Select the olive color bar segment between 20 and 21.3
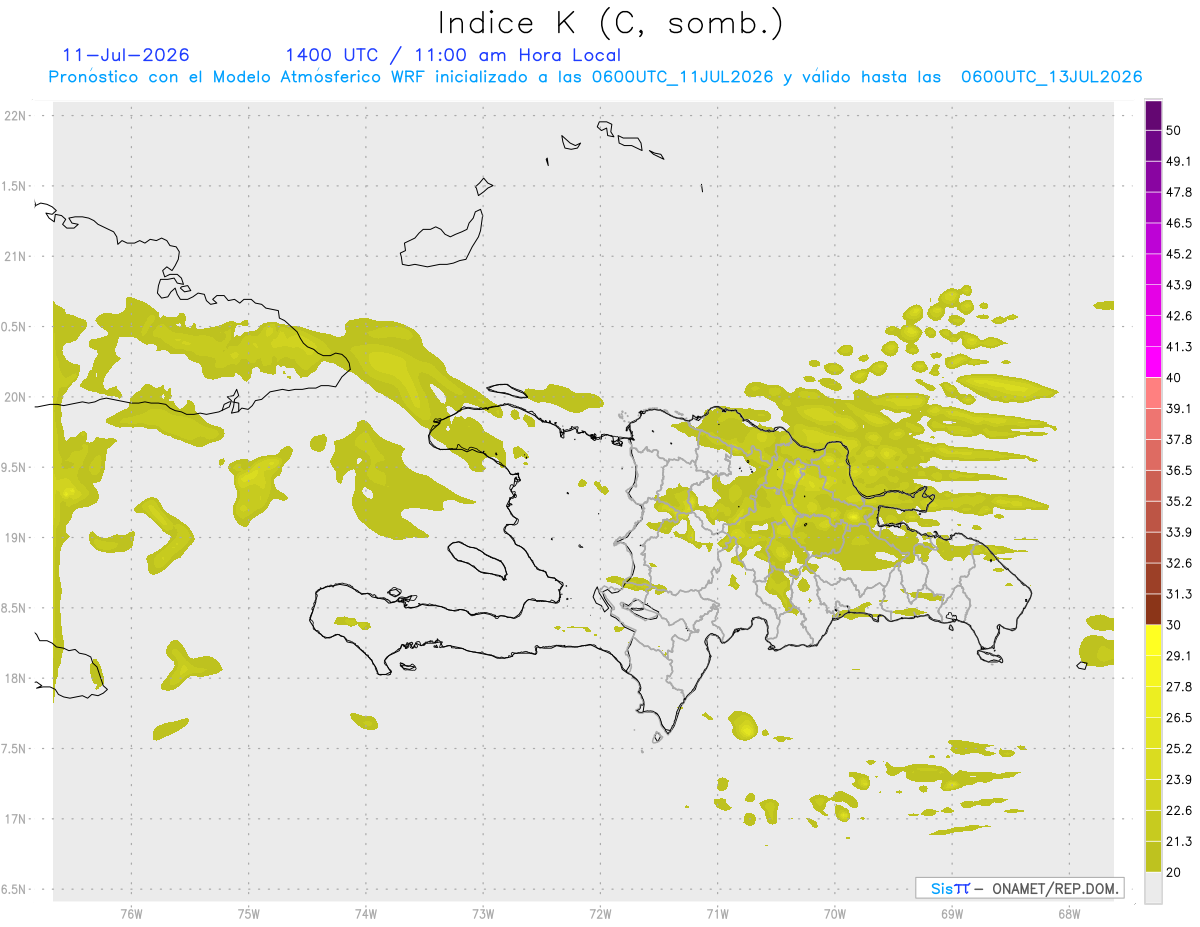Screen dimensions: 1200x927 (1154, 856)
